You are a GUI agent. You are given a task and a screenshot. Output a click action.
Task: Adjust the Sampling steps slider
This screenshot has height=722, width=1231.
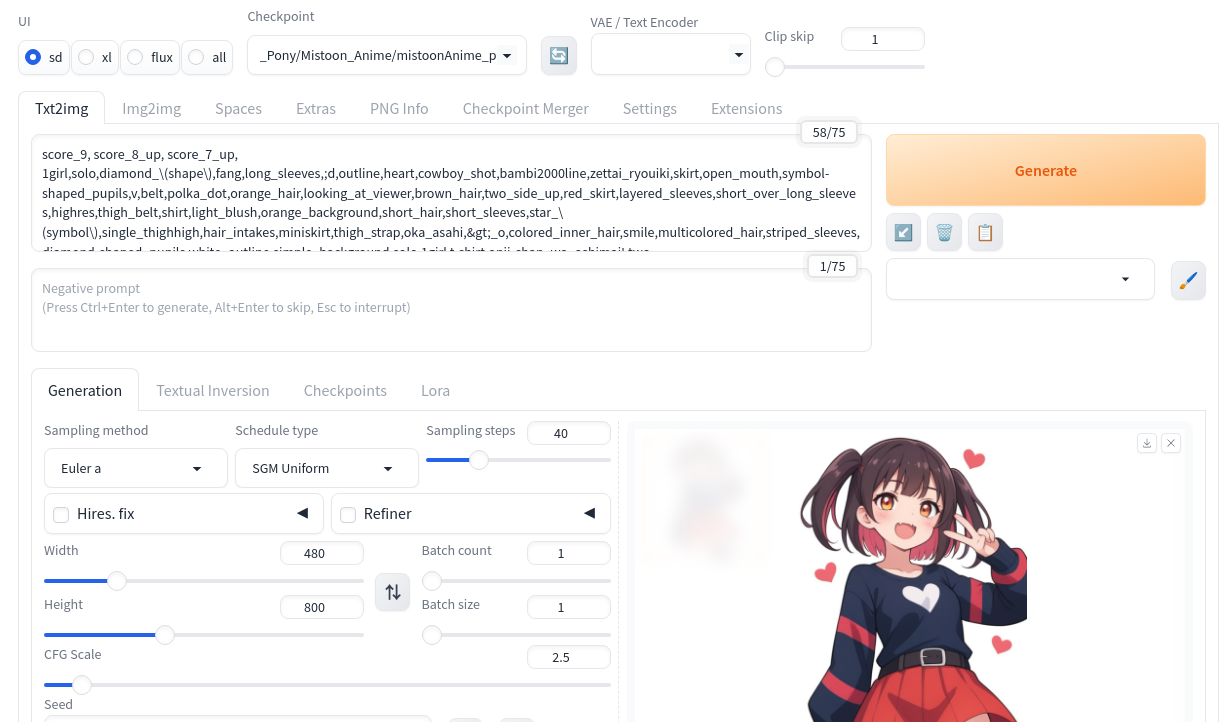pyautogui.click(x=518, y=460)
